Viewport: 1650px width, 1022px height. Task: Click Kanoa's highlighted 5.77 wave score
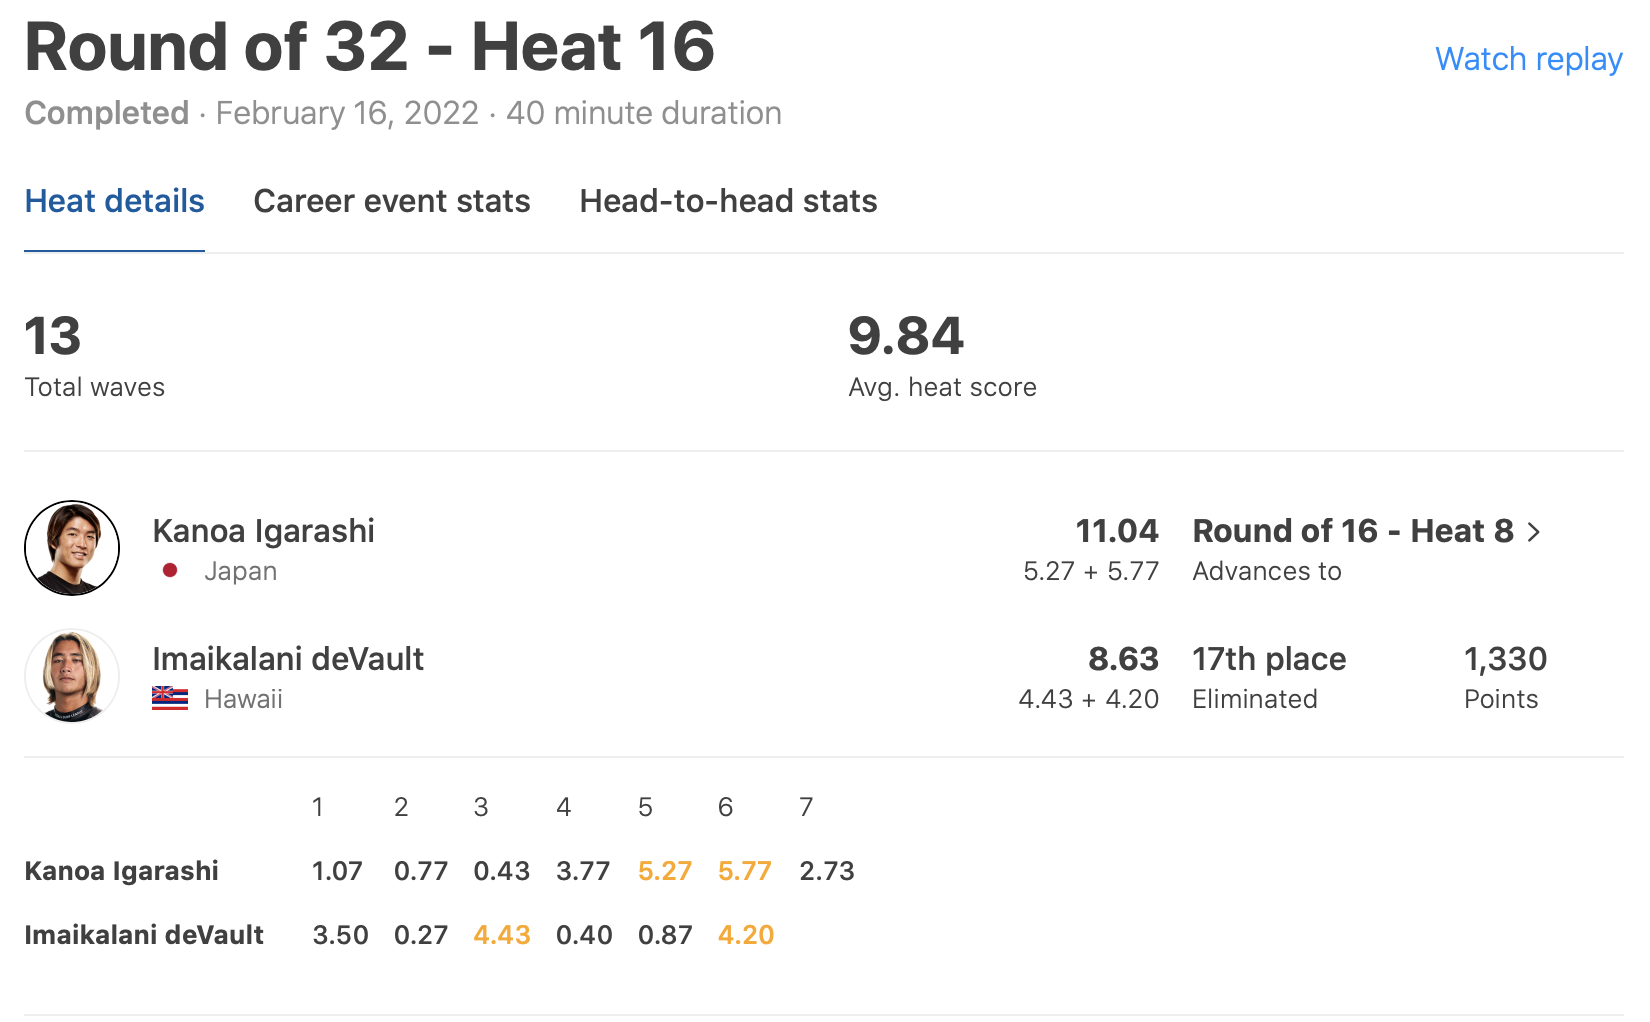pos(745,871)
